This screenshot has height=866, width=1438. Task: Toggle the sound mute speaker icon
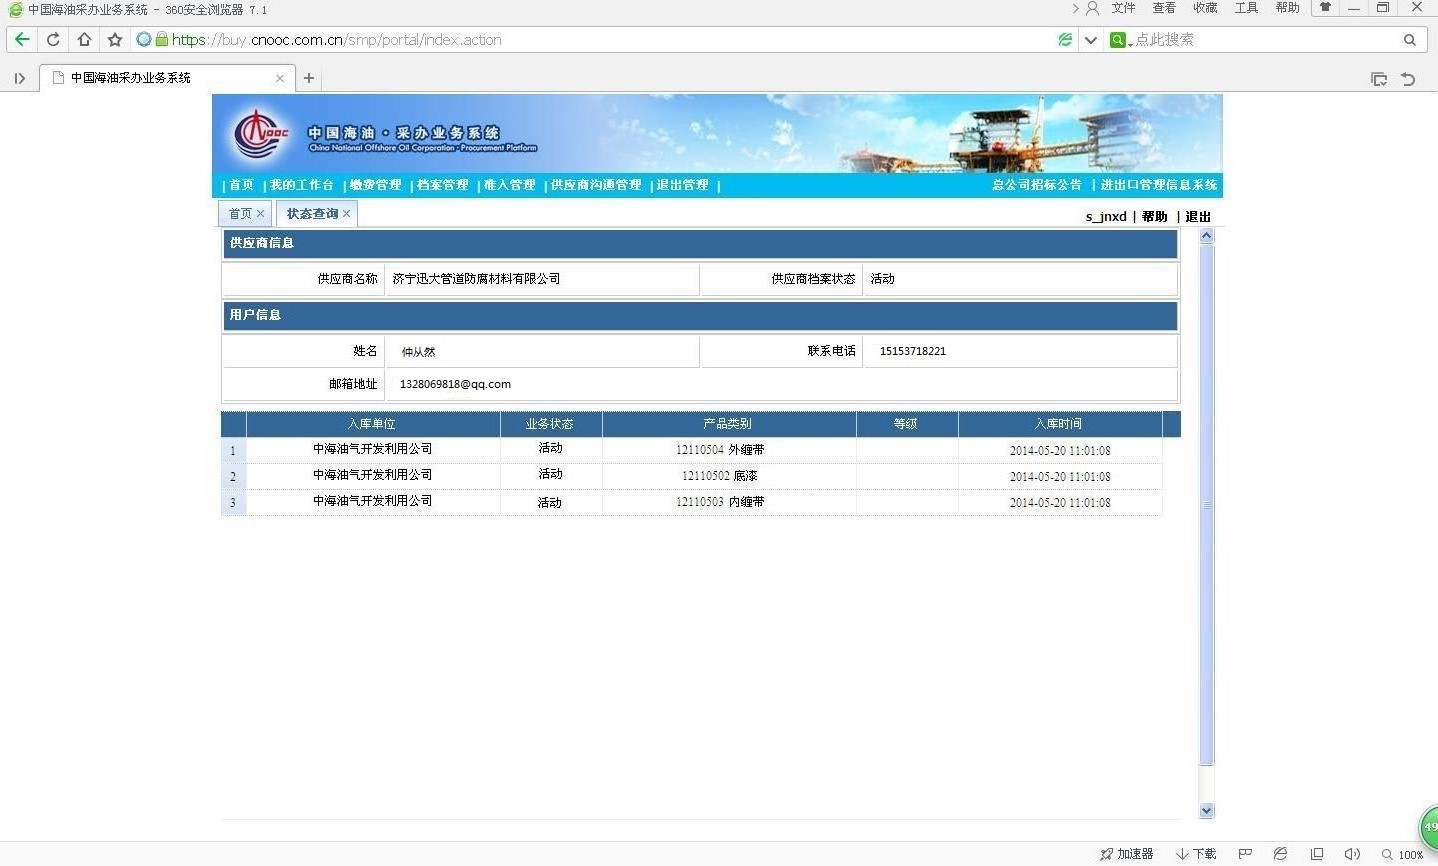1352,854
